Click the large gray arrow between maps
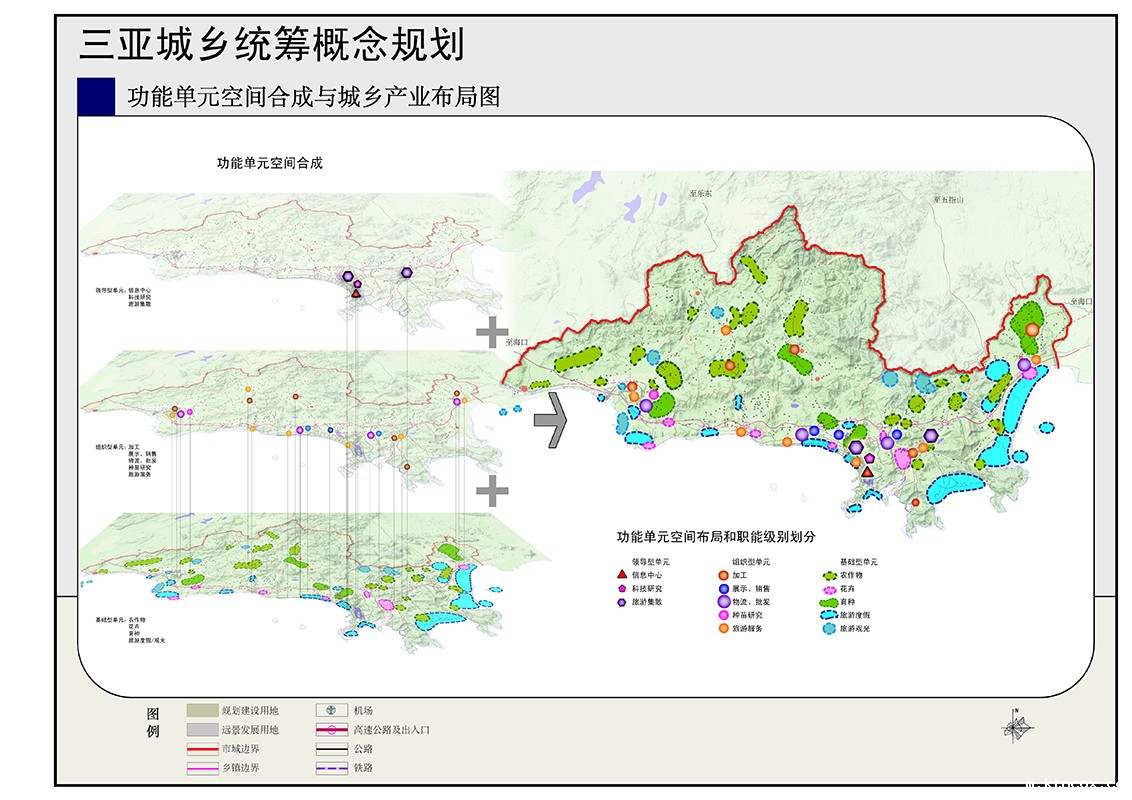Viewport: 1132px width, 800px height. click(x=550, y=421)
